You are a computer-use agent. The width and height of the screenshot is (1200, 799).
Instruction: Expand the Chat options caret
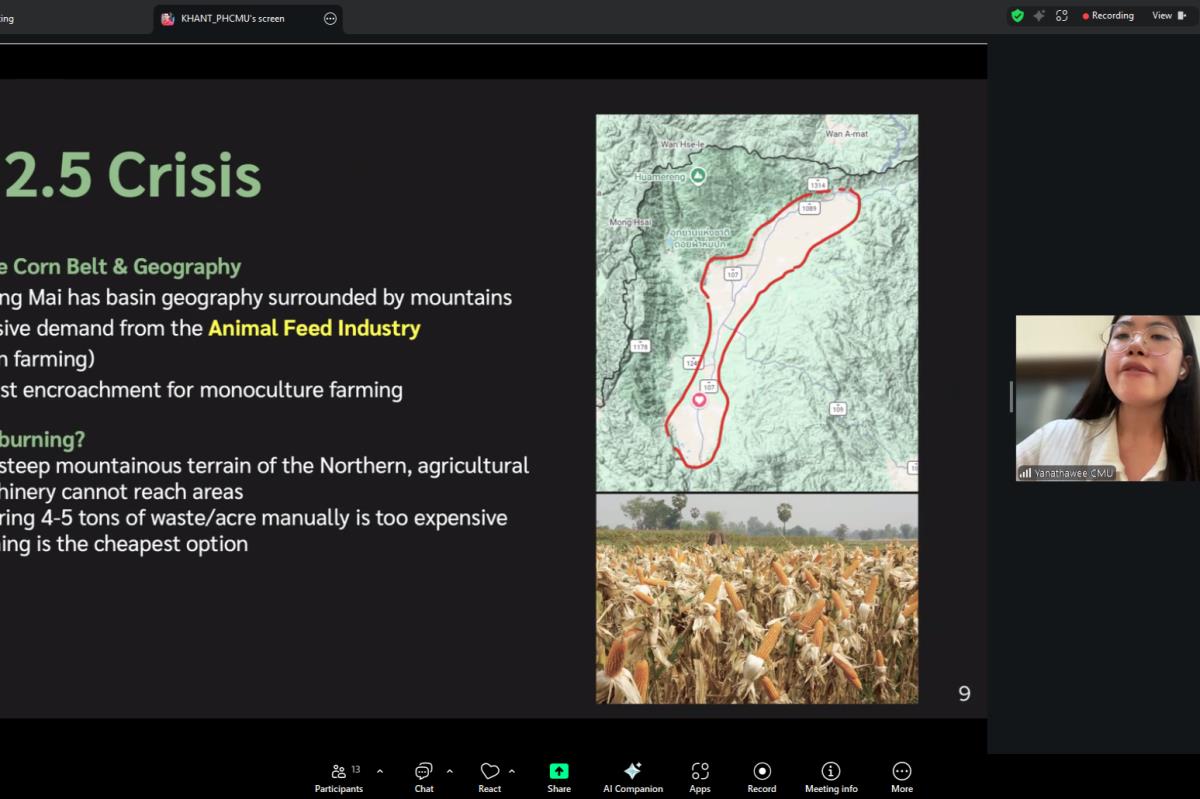click(x=449, y=771)
